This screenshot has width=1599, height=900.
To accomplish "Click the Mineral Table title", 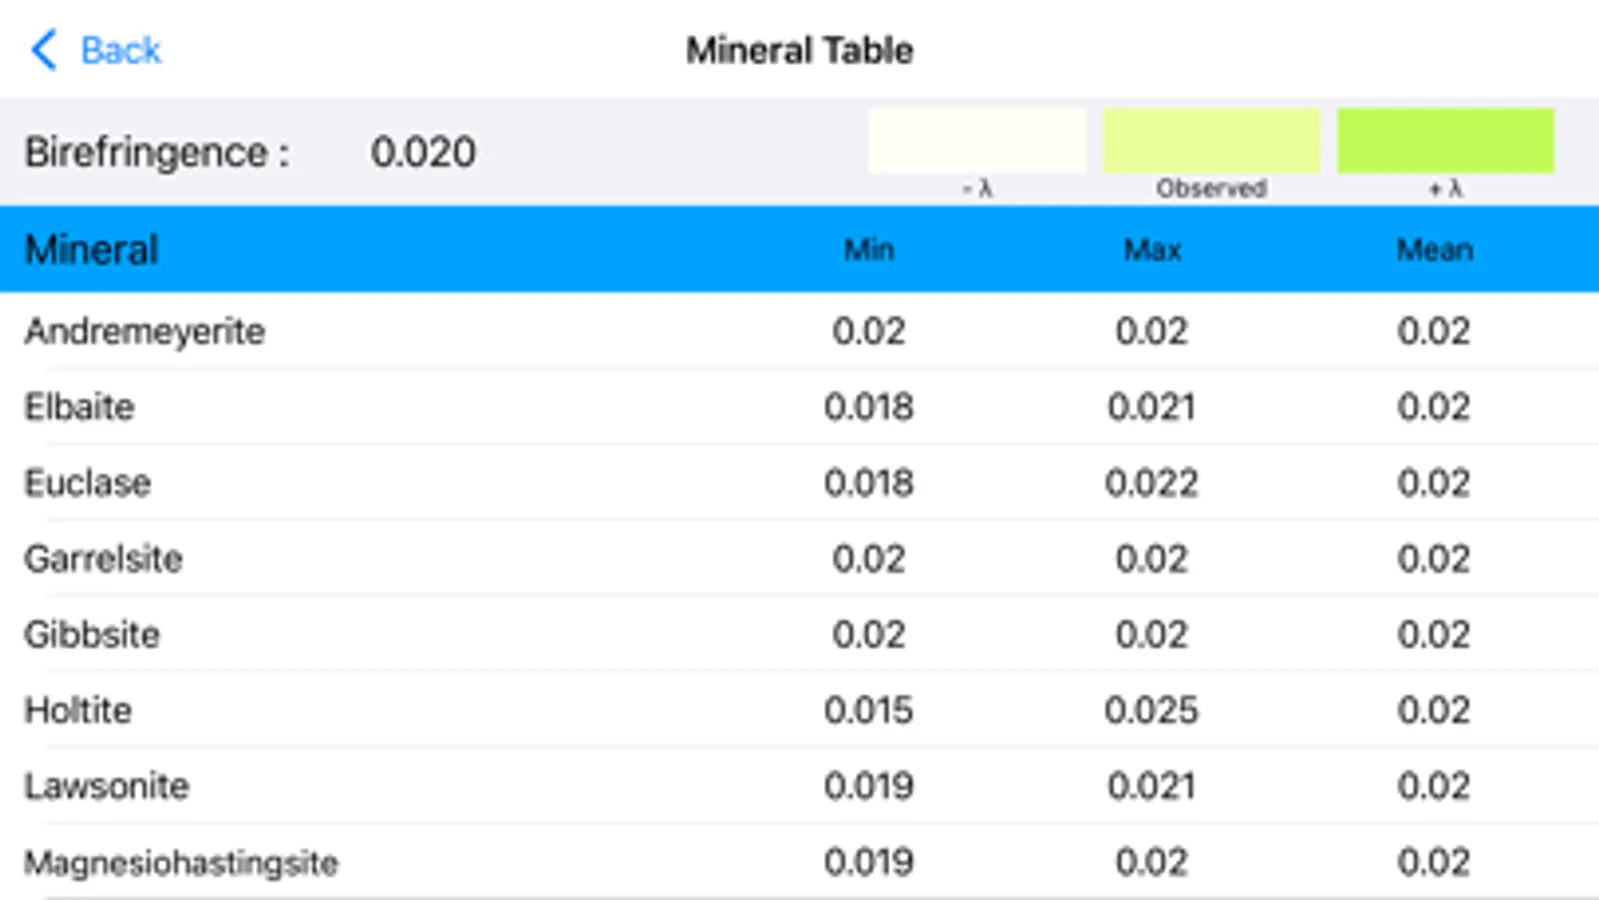I will tap(799, 50).
